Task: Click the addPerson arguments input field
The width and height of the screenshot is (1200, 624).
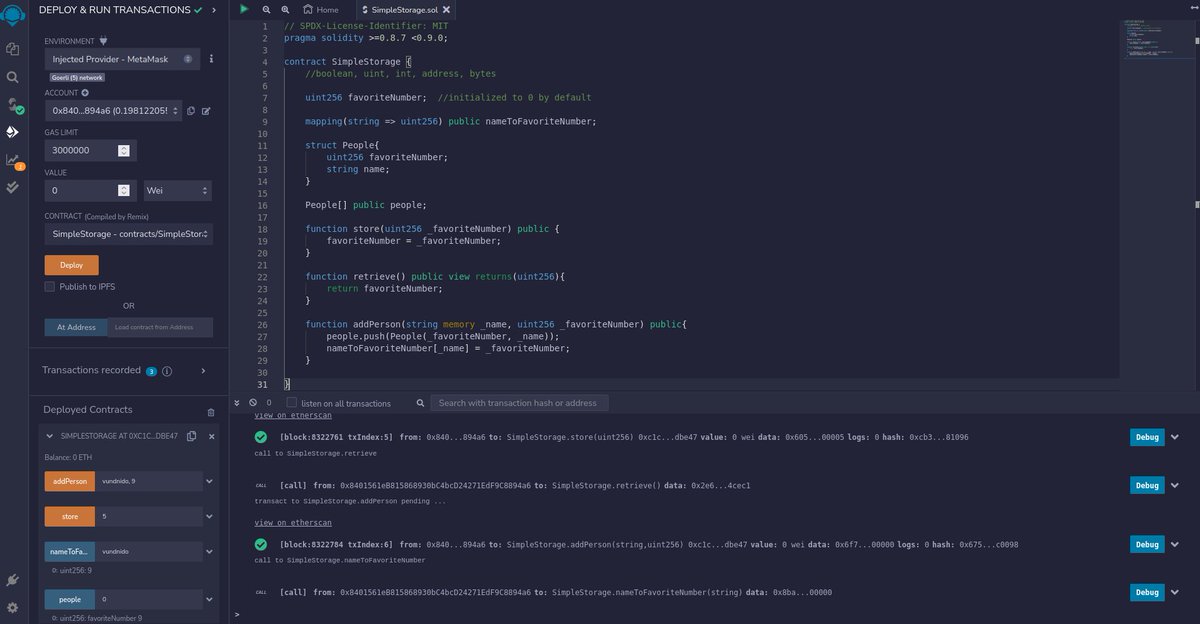Action: (x=148, y=481)
